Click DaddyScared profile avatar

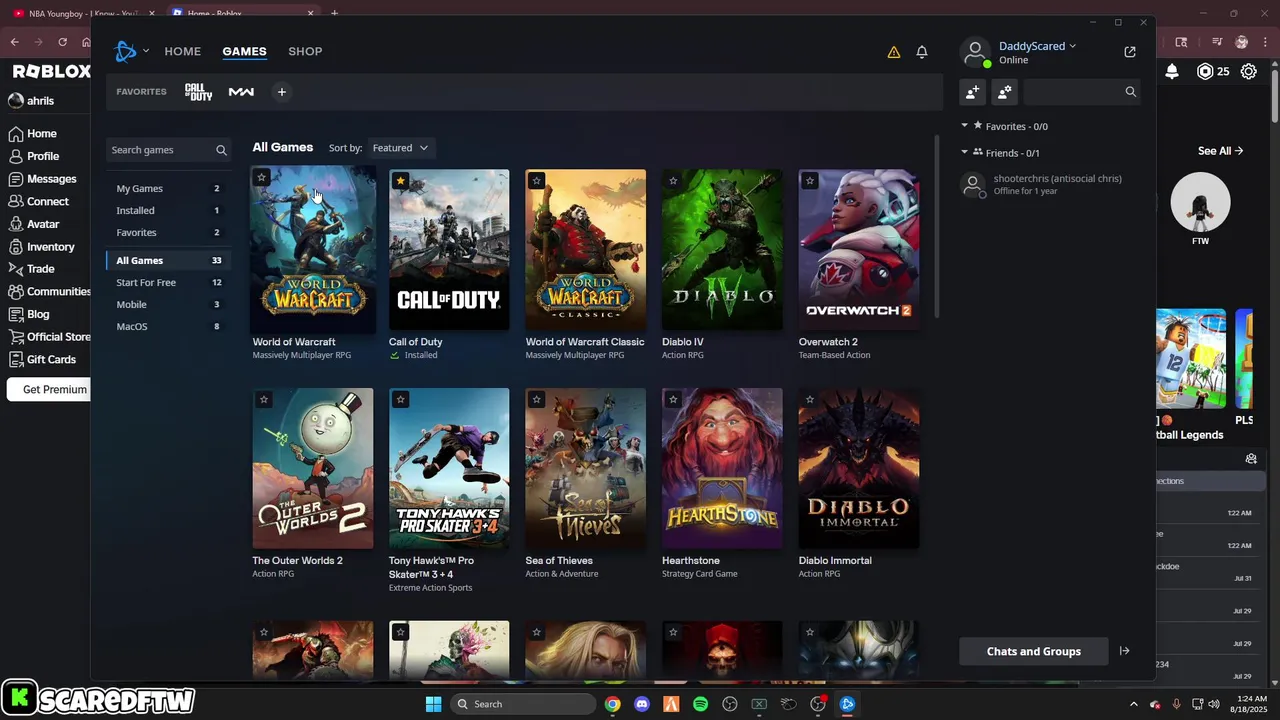click(975, 52)
